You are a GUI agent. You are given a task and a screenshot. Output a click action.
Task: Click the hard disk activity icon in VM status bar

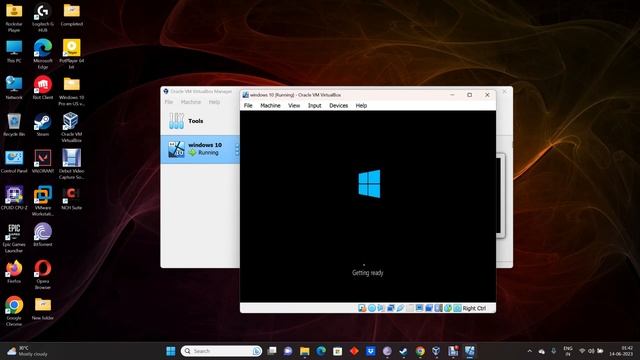tap(362, 308)
